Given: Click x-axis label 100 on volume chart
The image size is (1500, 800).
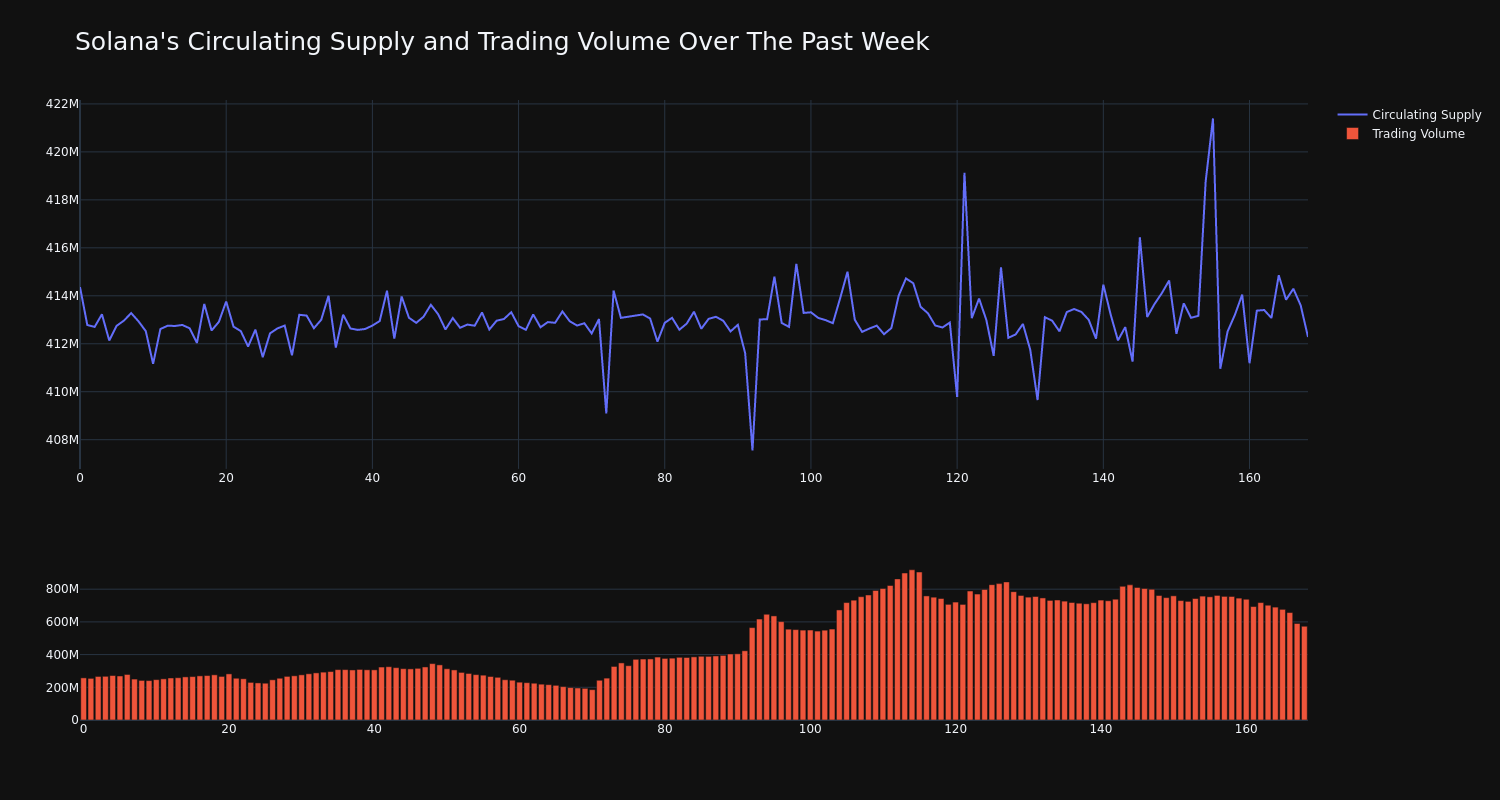Looking at the screenshot, I should point(810,729).
